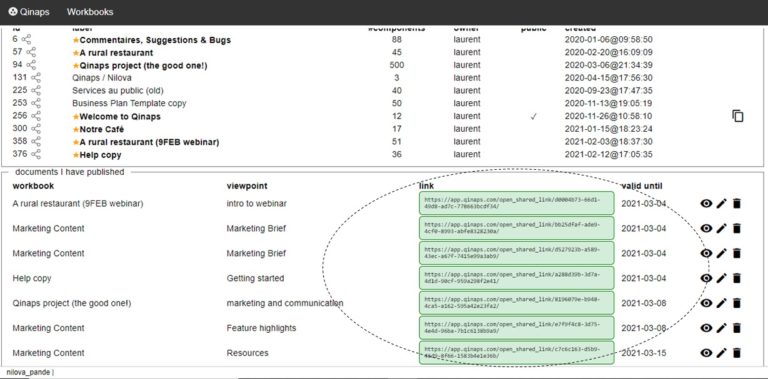Copy the Welcome to Qinaps workbook
Image resolution: width=768 pixels, height=379 pixels.
pyautogui.click(x=738, y=116)
